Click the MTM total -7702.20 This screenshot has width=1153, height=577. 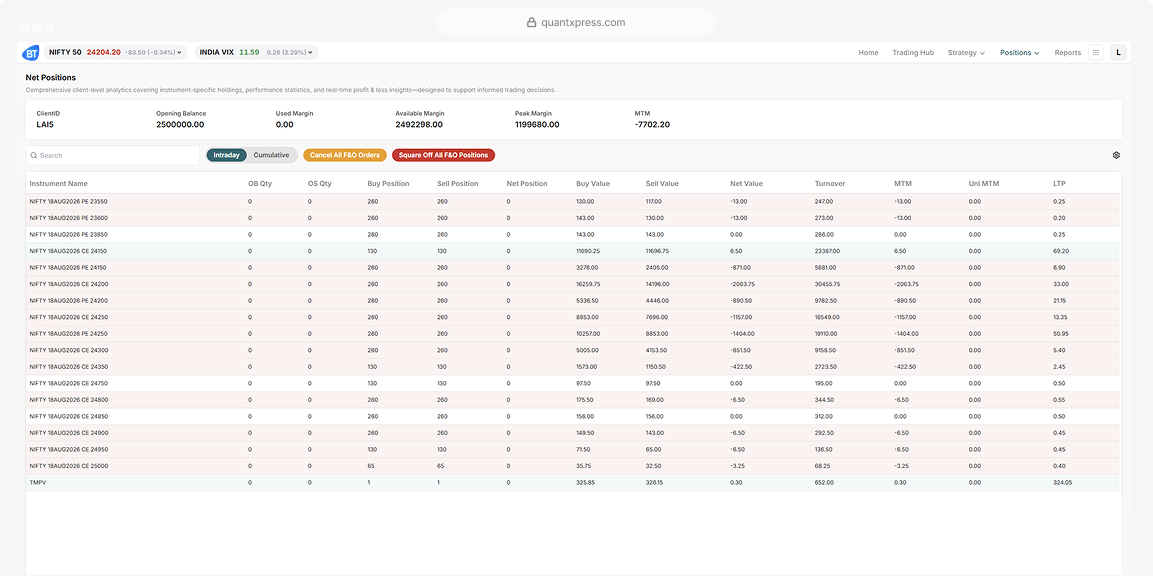(652, 125)
